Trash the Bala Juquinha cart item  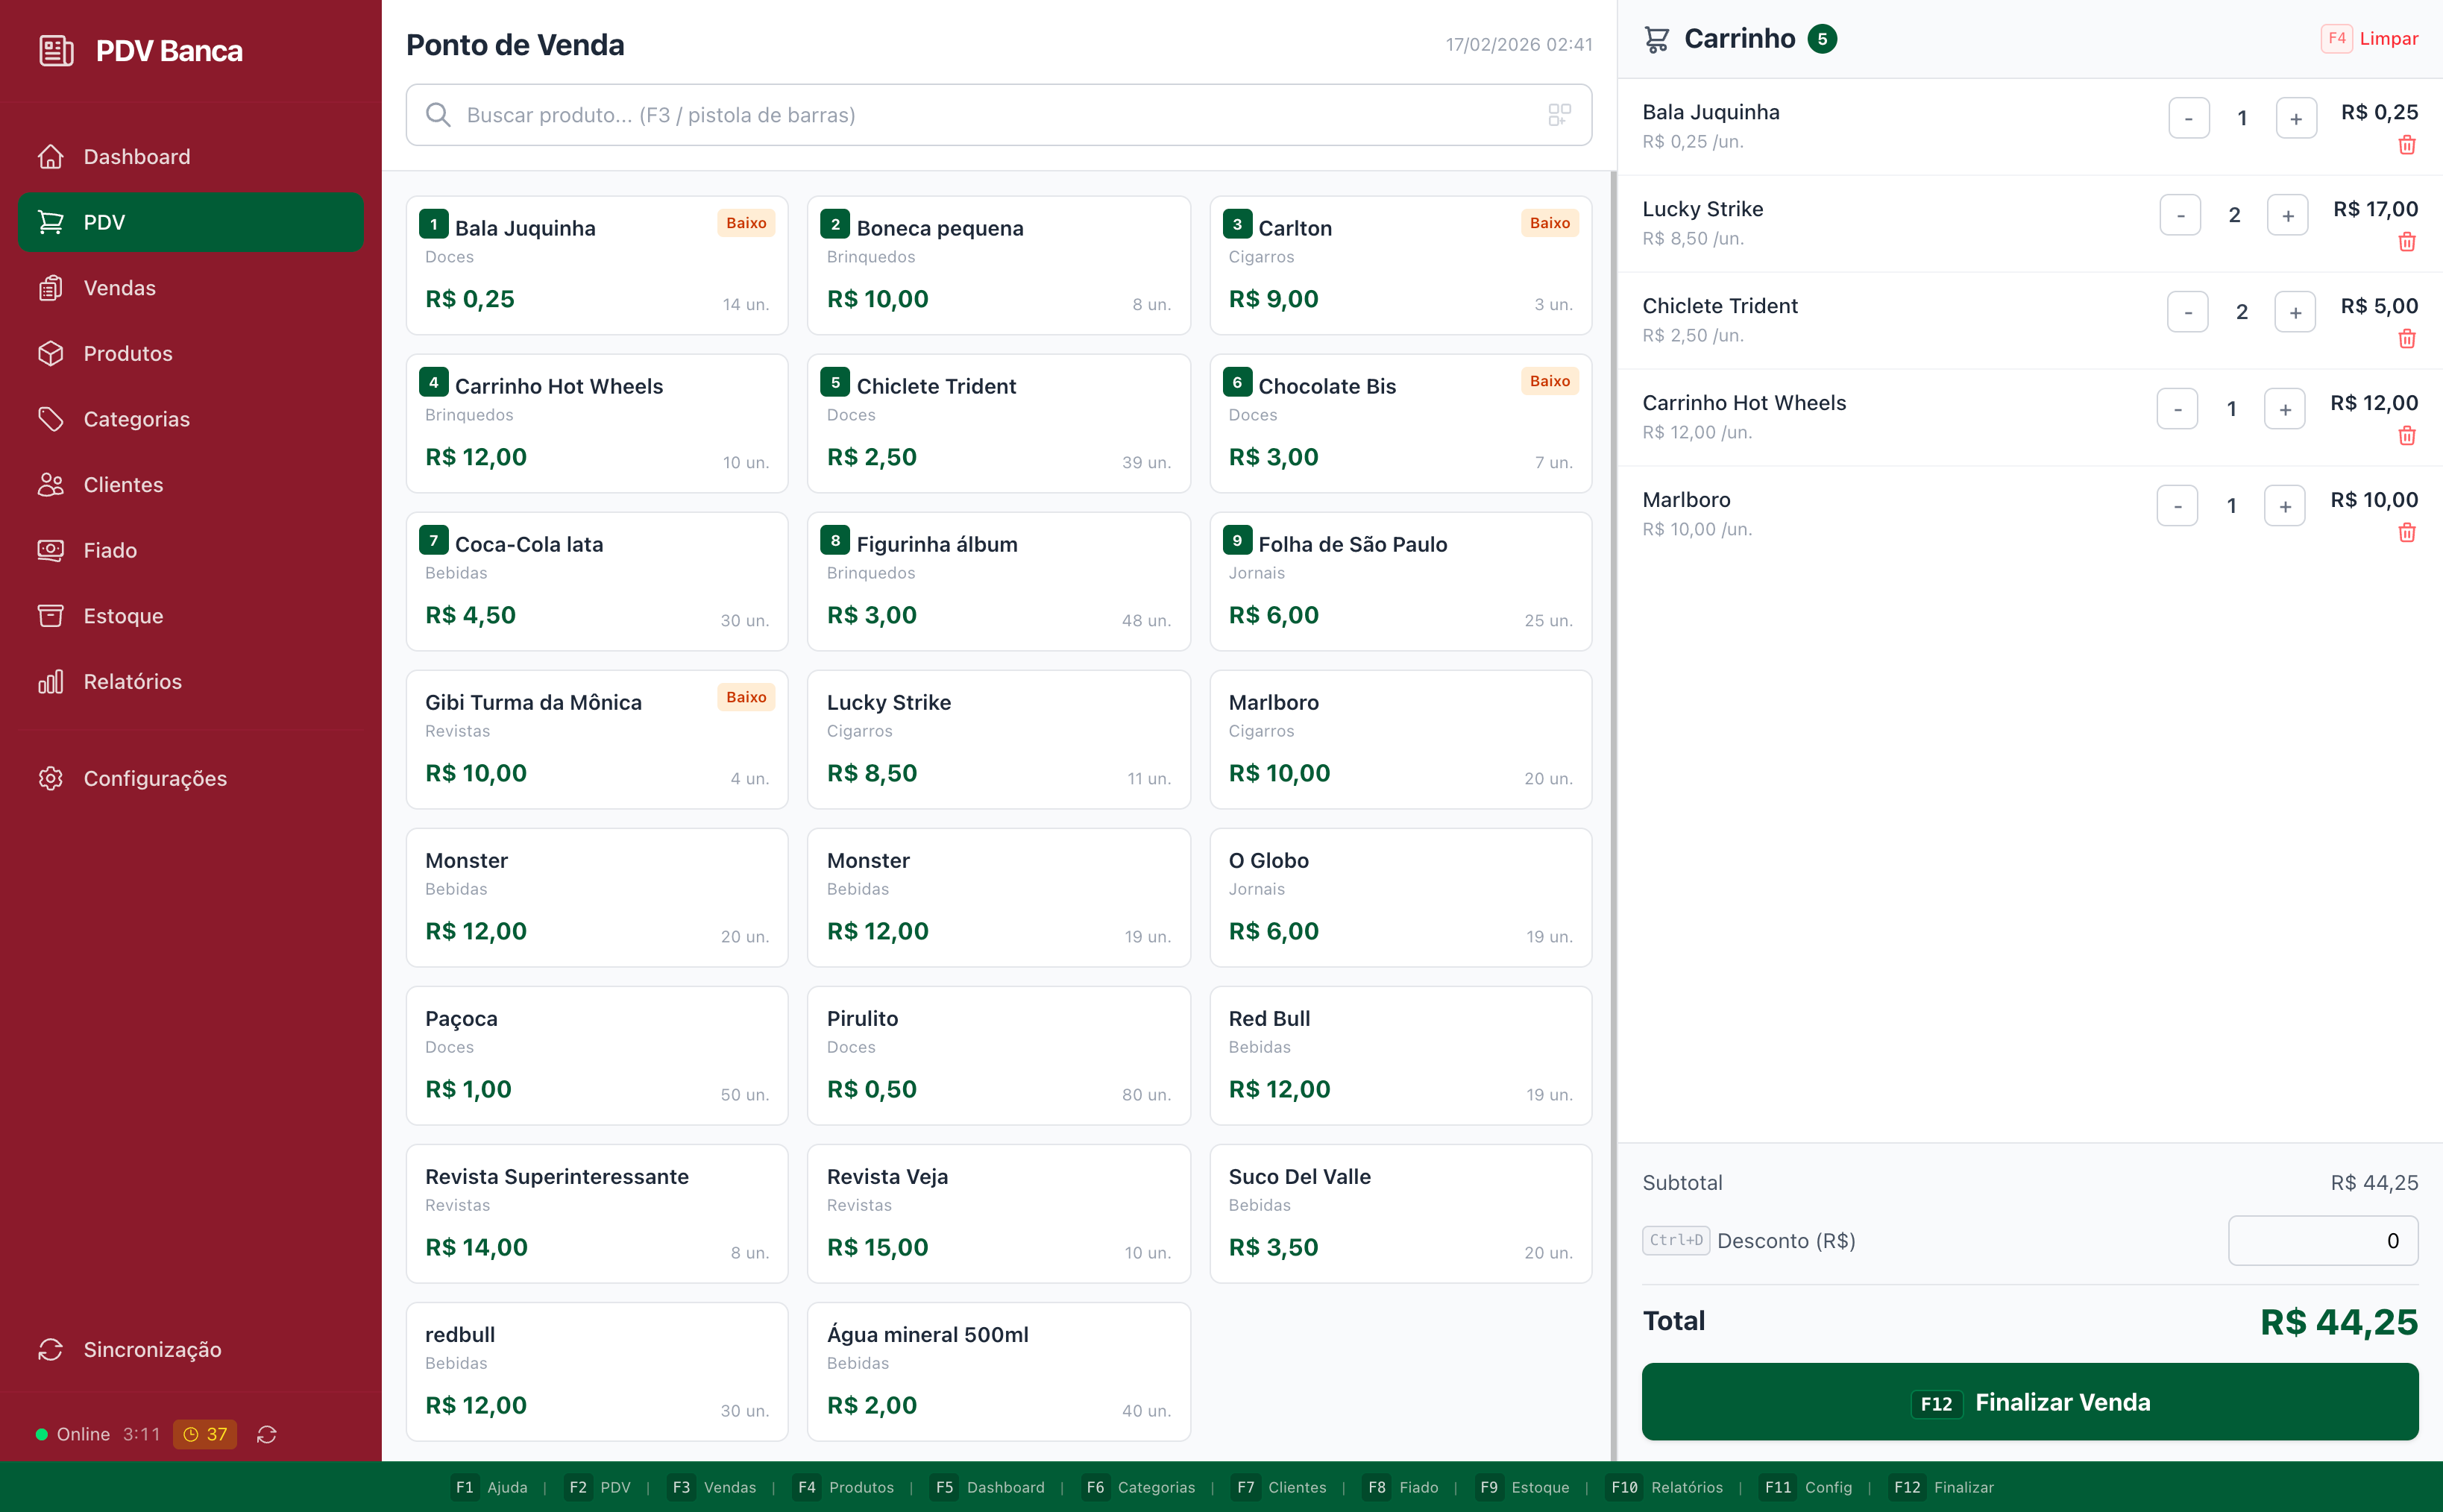pos(2406,145)
